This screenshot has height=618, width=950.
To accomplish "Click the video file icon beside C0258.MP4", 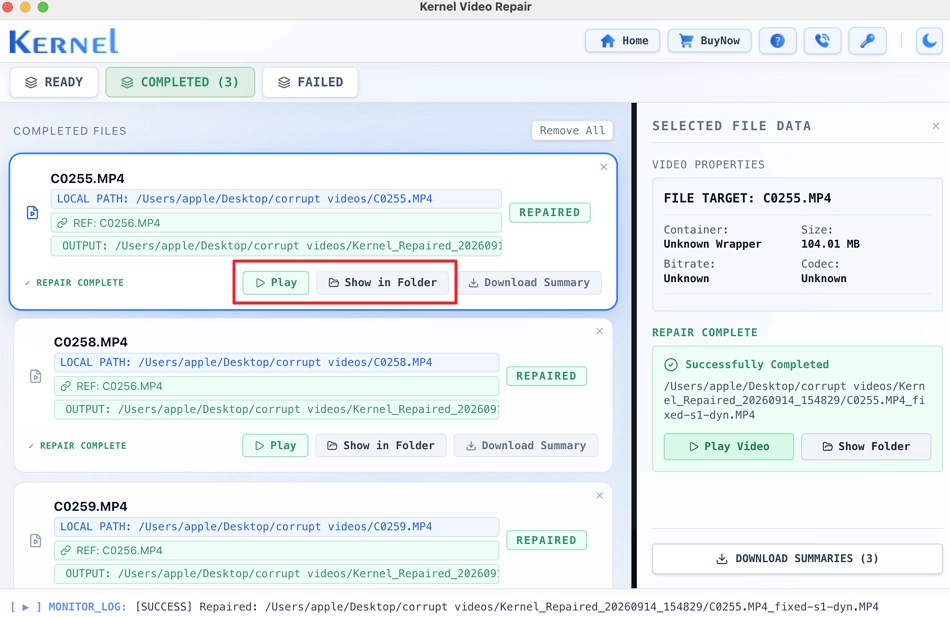I will (x=36, y=376).
